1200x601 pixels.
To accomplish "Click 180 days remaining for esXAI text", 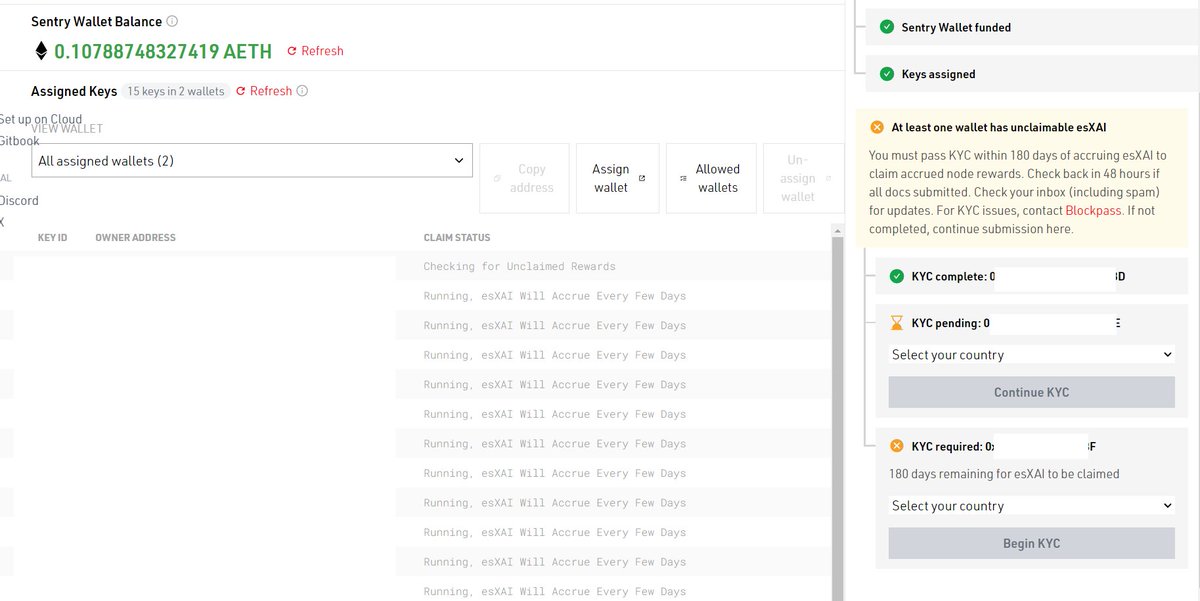I will pyautogui.click(x=1004, y=474).
